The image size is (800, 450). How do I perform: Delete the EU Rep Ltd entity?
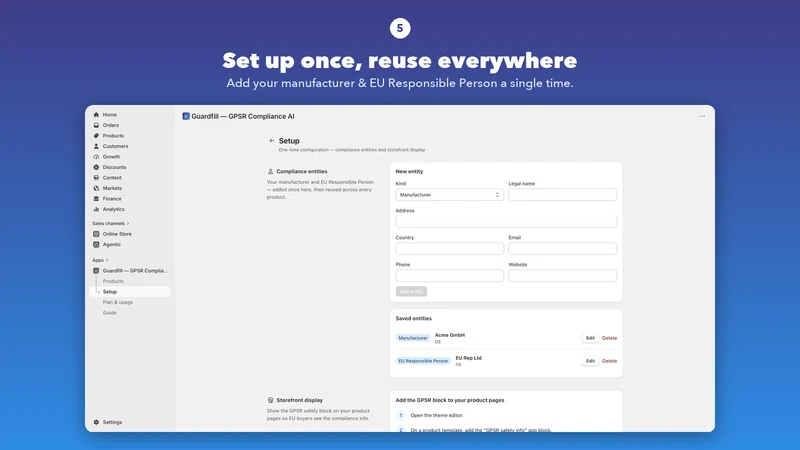(x=609, y=361)
